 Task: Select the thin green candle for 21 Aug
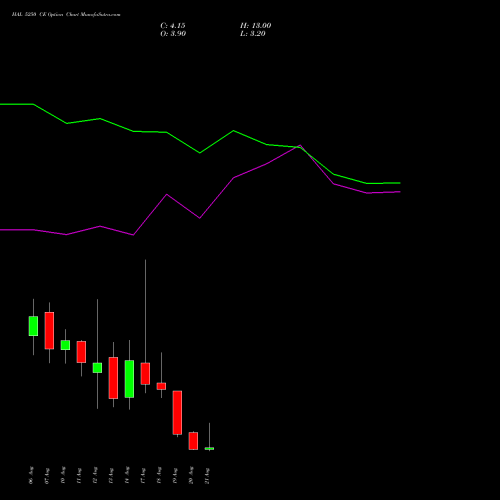(x=209, y=449)
